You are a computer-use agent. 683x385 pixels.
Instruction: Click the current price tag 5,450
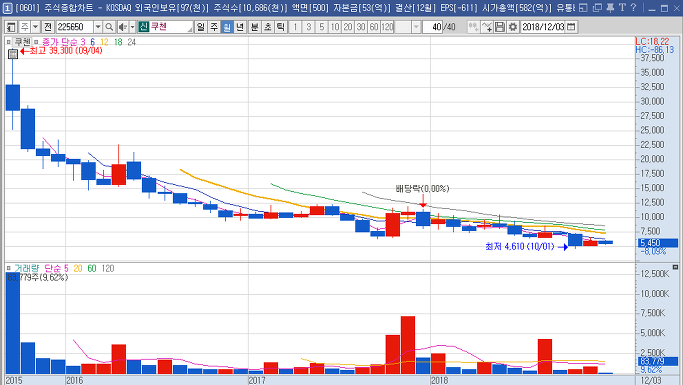pos(658,243)
